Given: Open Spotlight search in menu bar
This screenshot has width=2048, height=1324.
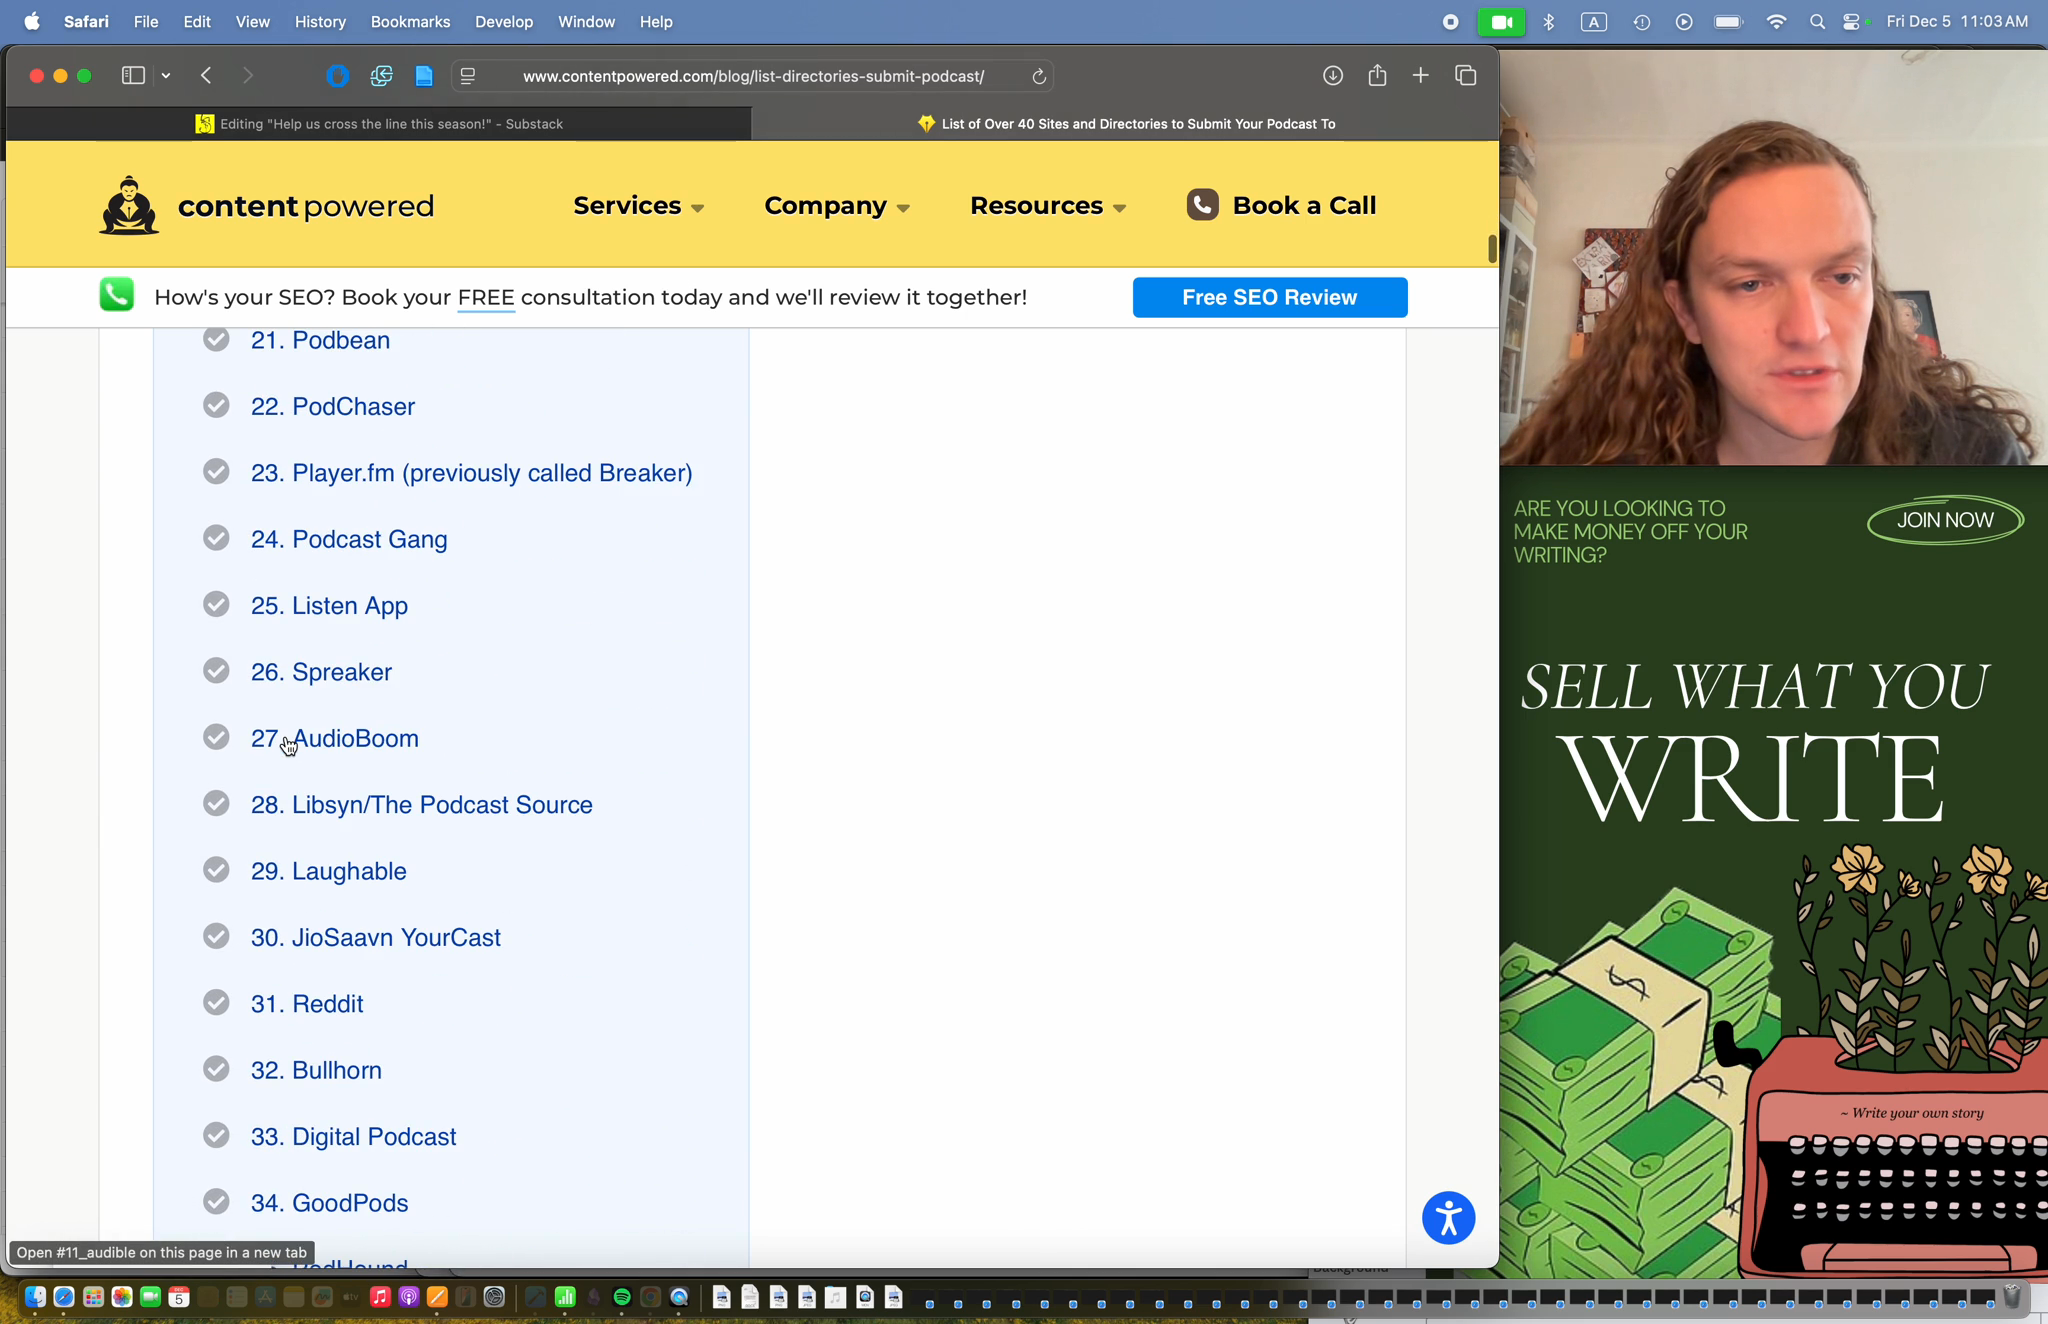Looking at the screenshot, I should (x=1817, y=22).
